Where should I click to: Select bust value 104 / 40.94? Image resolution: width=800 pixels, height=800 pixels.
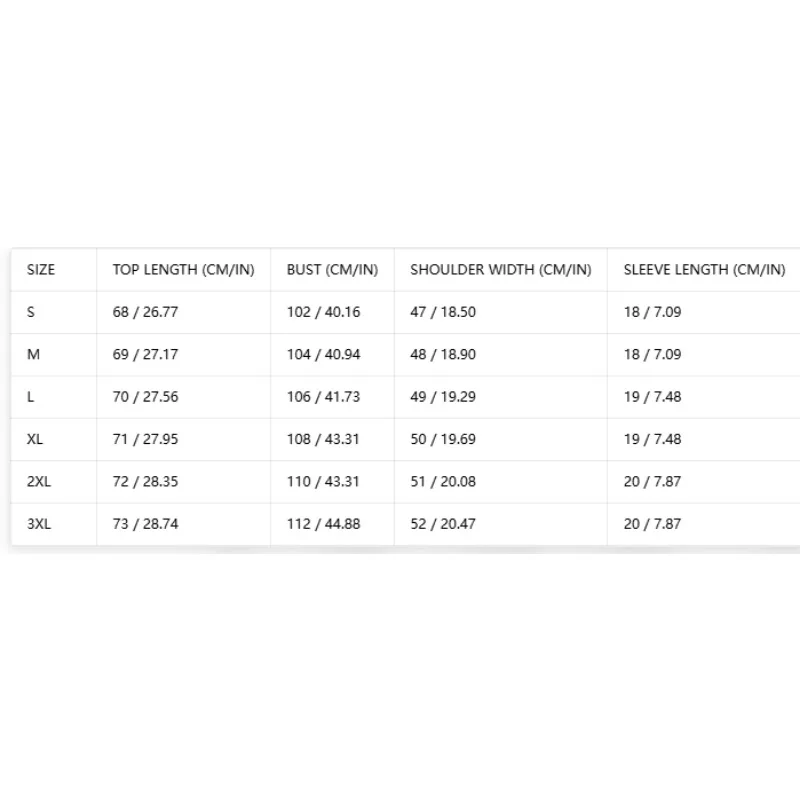[x=323, y=354]
